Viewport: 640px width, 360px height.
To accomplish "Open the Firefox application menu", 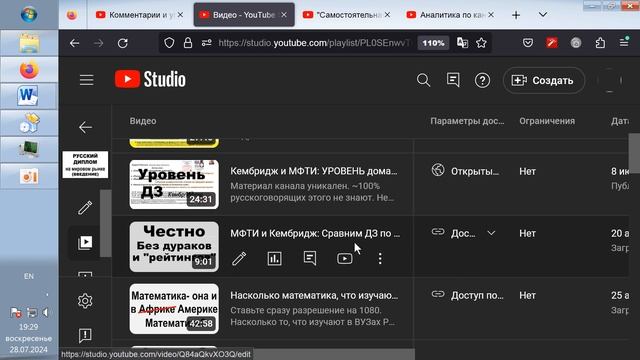I will pos(624,42).
